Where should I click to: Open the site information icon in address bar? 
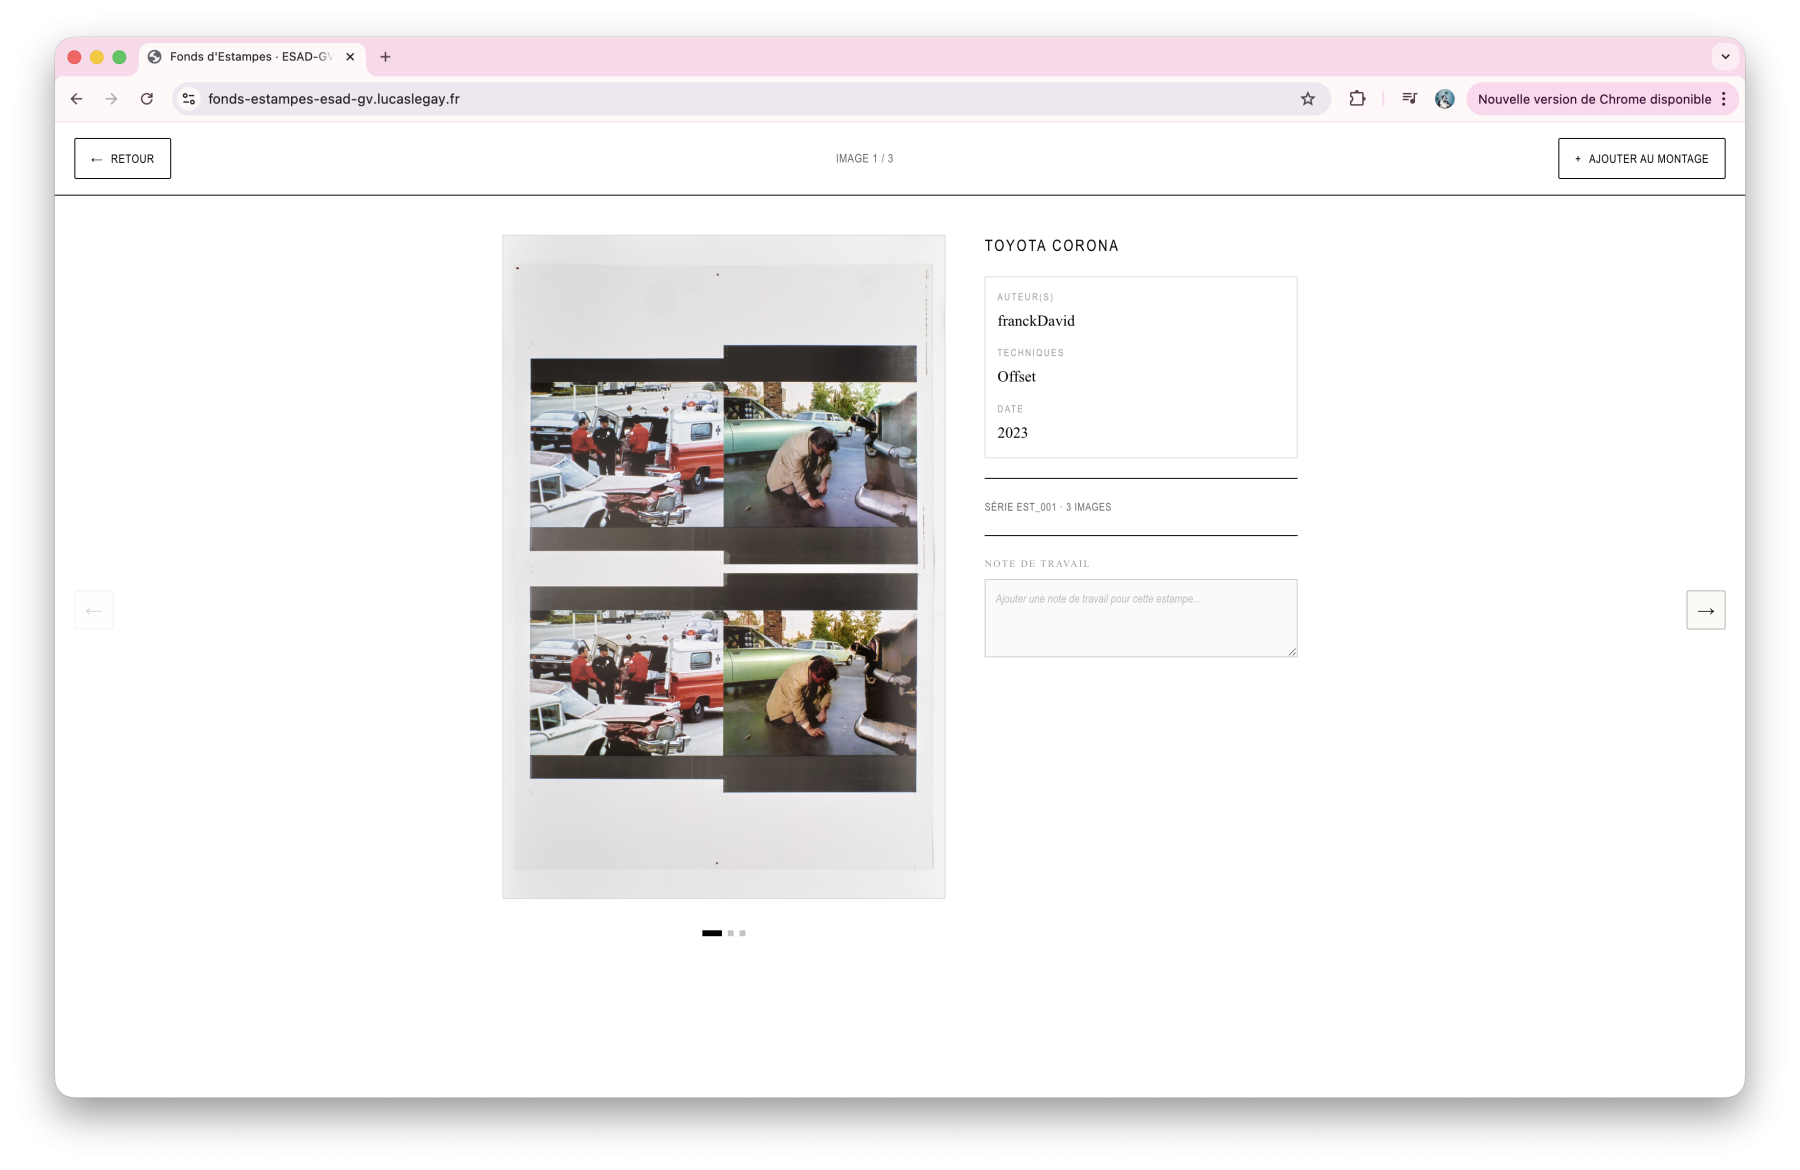tap(189, 99)
